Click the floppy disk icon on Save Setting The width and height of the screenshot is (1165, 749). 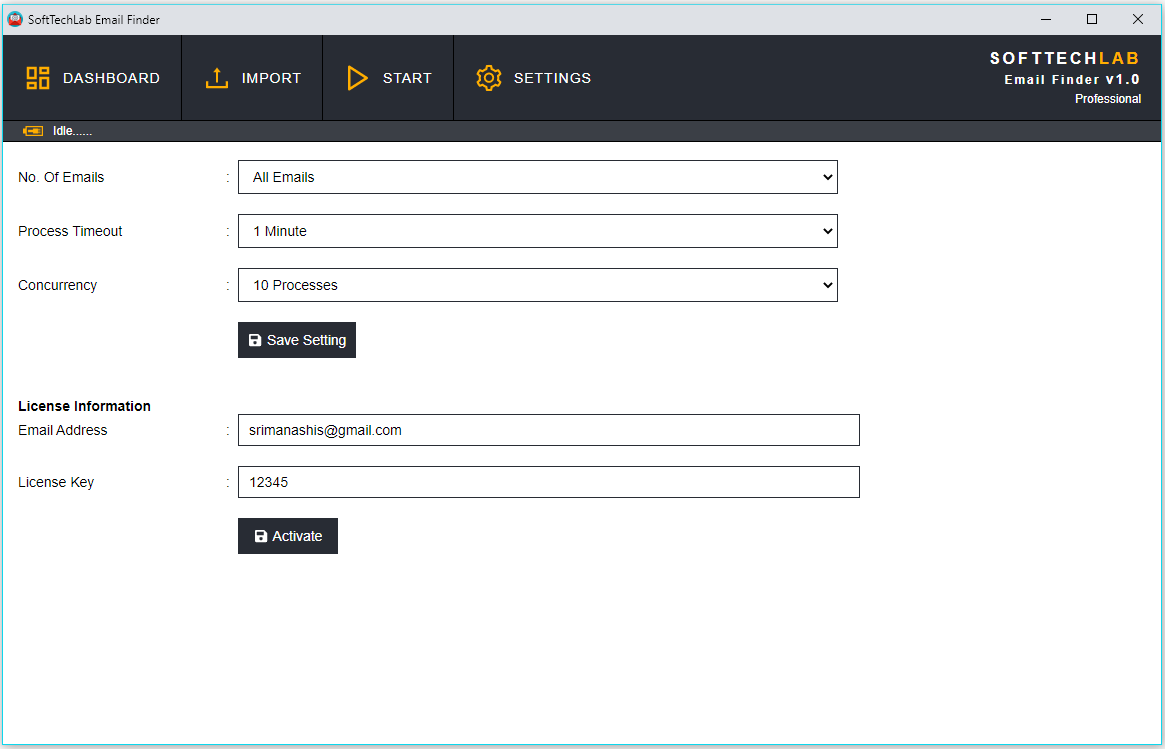[255, 340]
